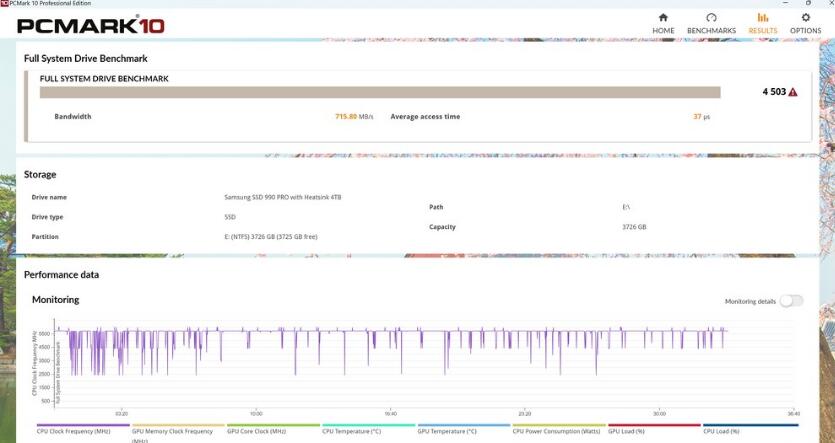Open Options via the gear icon
Screen dimensions: 835x443
pyautogui.click(x=806, y=18)
